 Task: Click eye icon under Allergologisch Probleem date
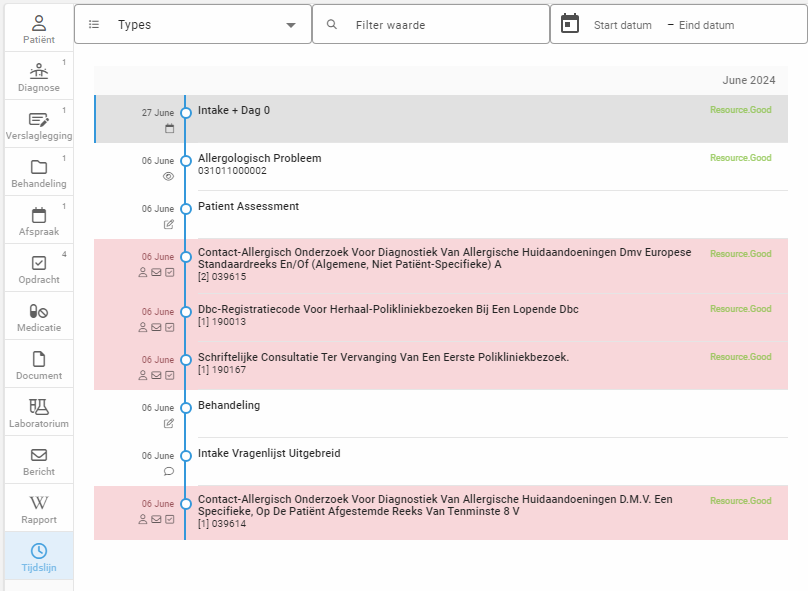pyautogui.click(x=168, y=176)
